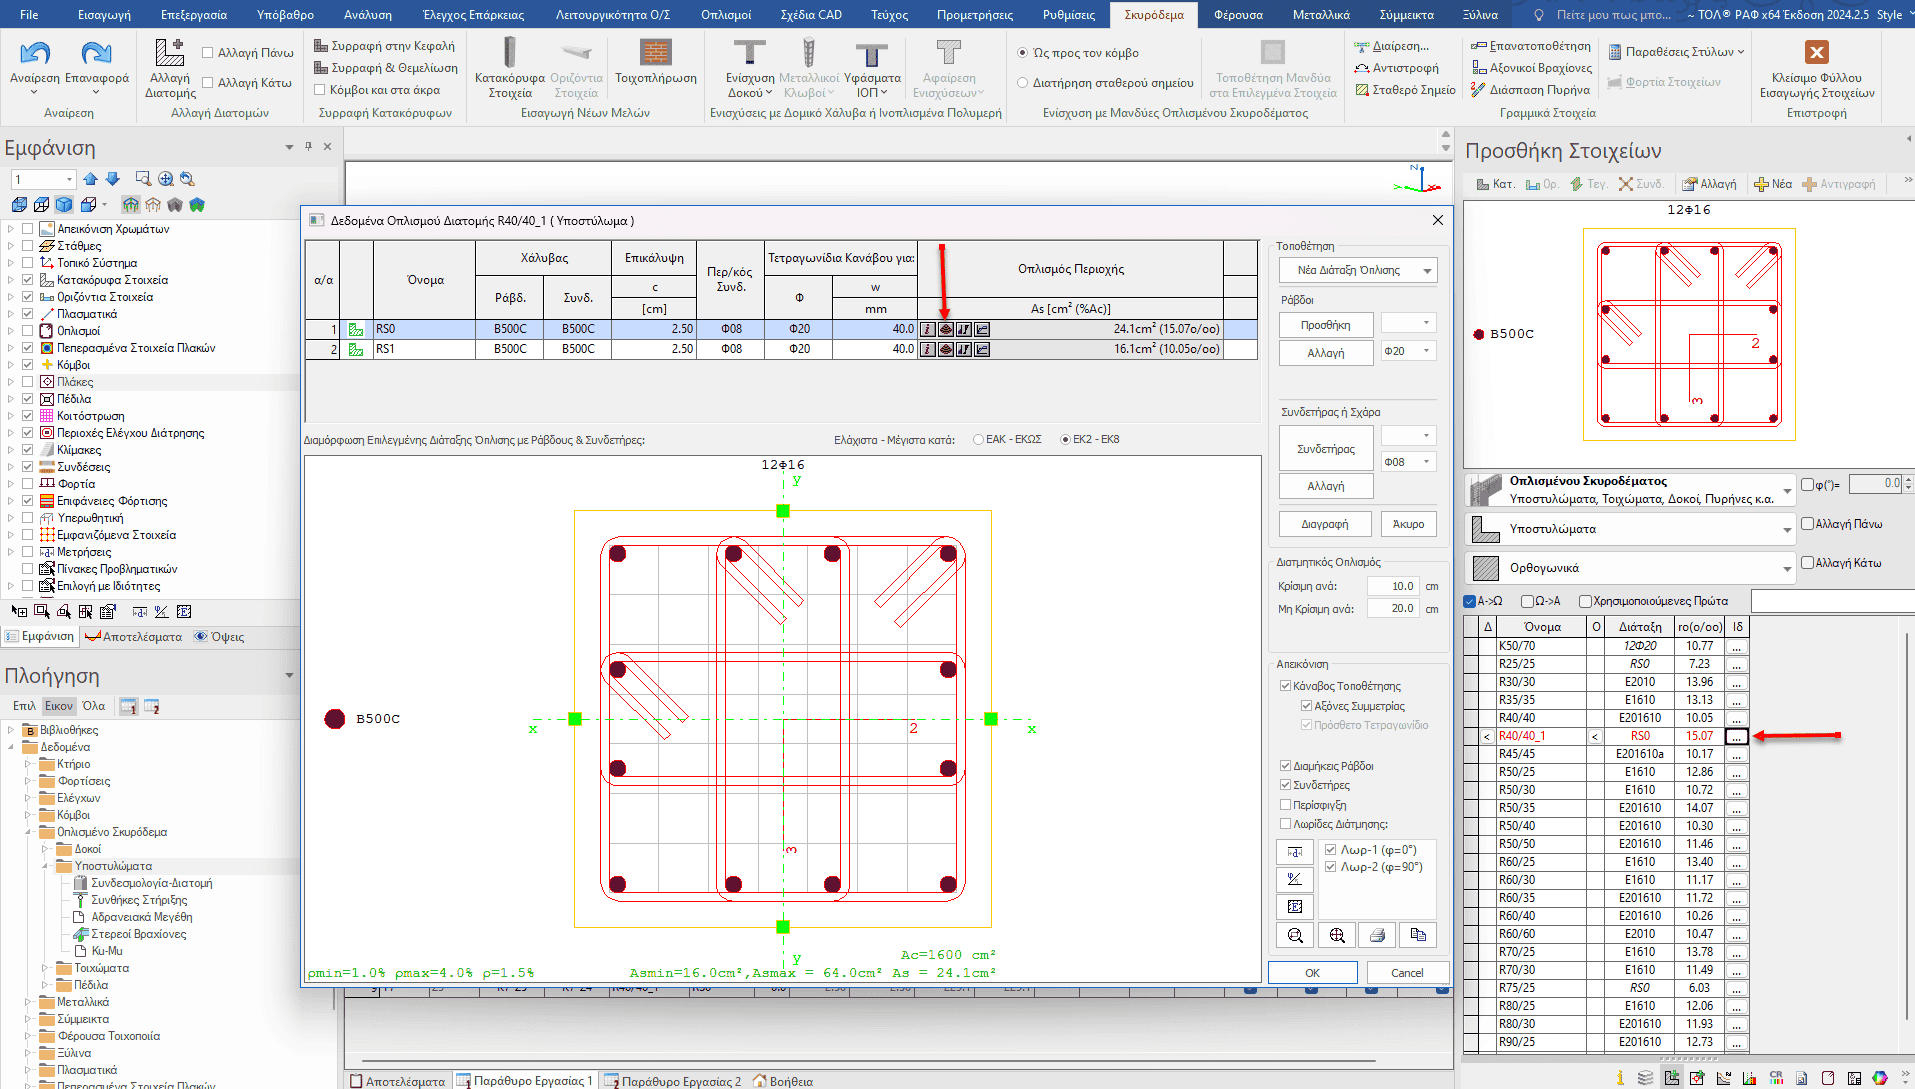Click the Τοιχοπλήρωση brick wall icon

(x=655, y=53)
